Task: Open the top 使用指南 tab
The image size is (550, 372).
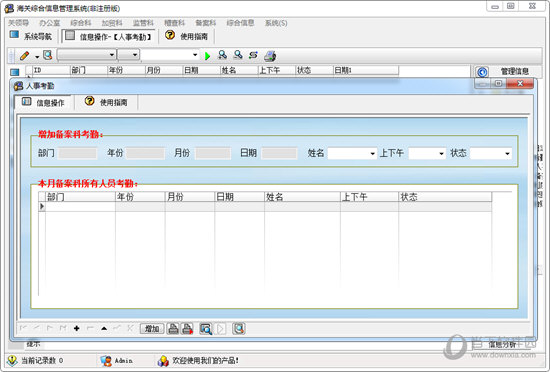Action: (187, 36)
